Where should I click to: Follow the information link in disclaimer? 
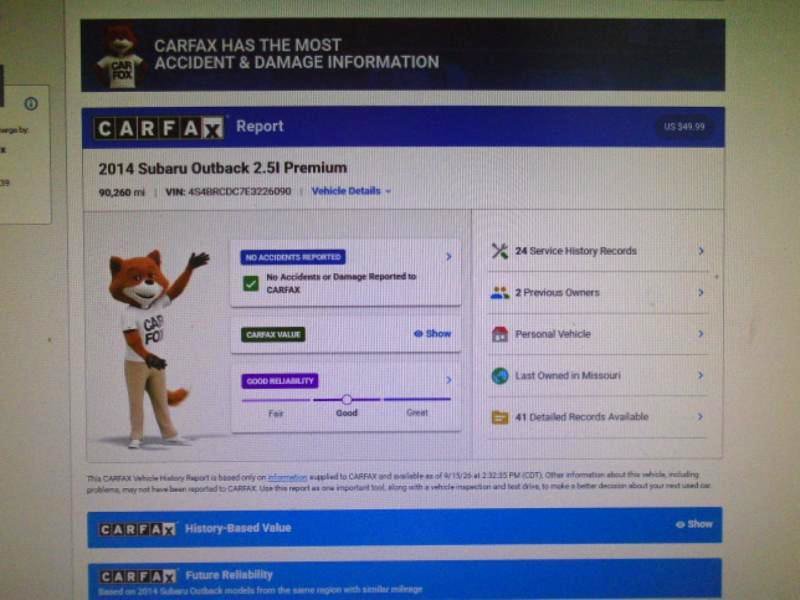point(287,478)
